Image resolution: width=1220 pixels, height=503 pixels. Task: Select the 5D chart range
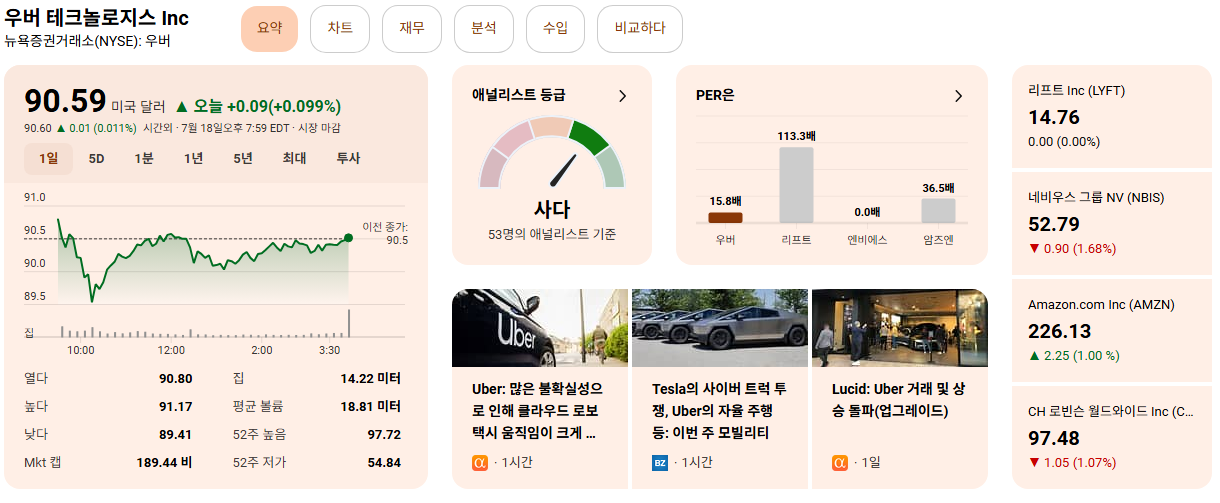tap(97, 158)
